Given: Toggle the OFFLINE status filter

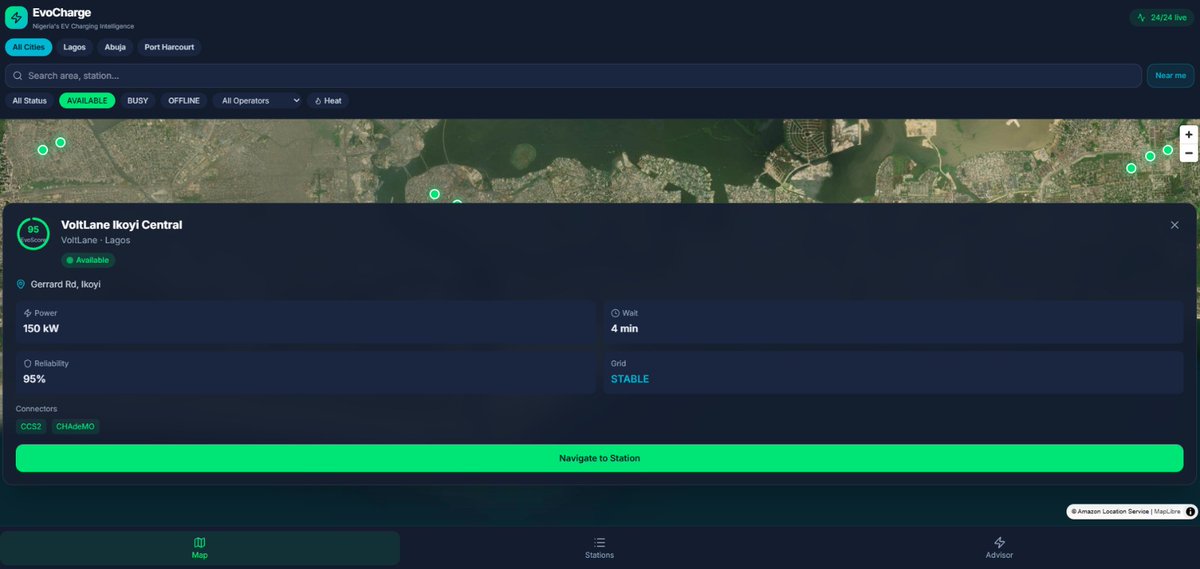Looking at the screenshot, I should point(184,101).
